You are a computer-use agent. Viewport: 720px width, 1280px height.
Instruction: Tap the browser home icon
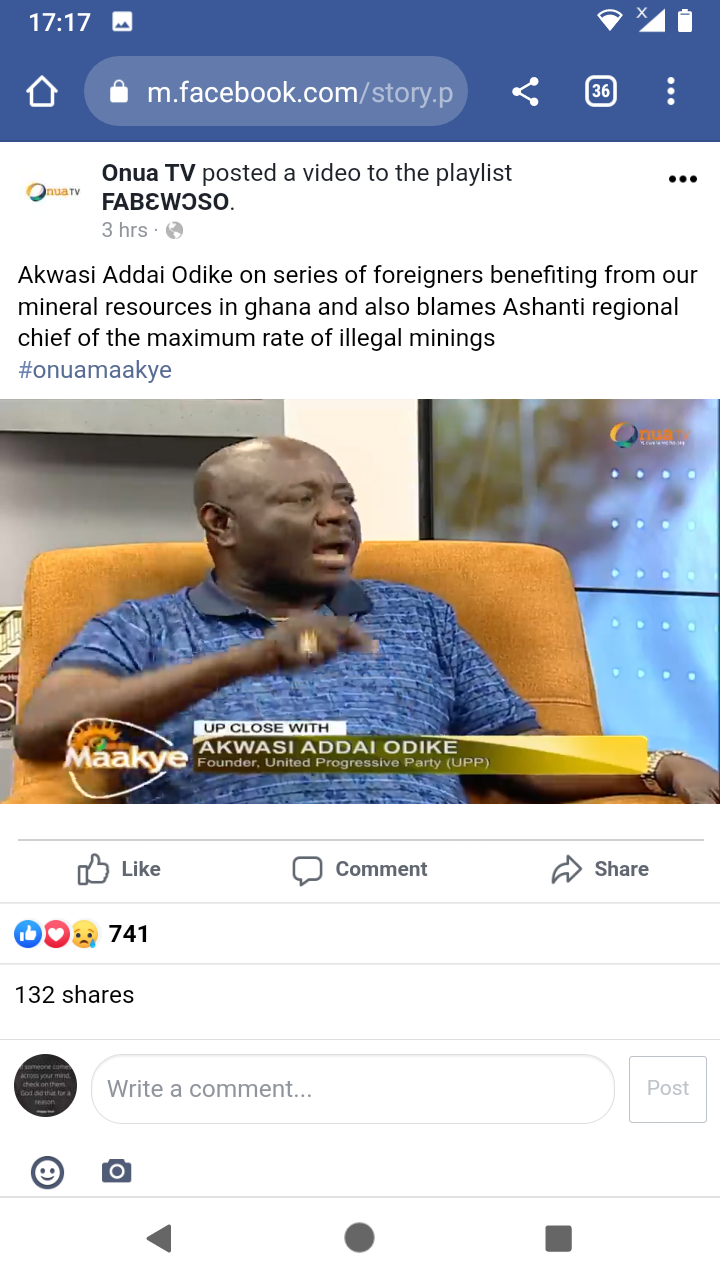(42, 92)
